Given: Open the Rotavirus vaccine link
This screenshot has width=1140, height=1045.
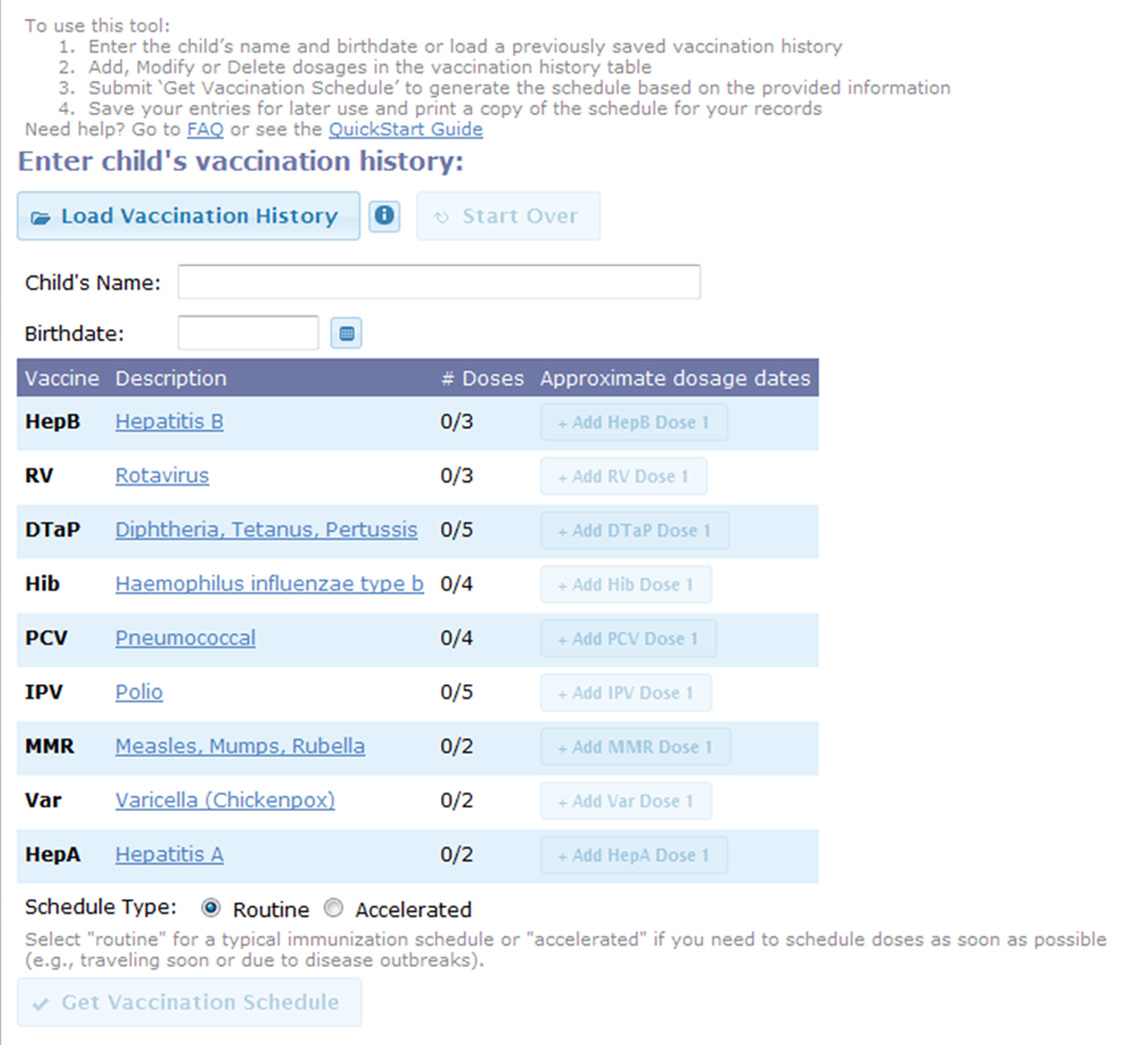Looking at the screenshot, I should coord(162,476).
